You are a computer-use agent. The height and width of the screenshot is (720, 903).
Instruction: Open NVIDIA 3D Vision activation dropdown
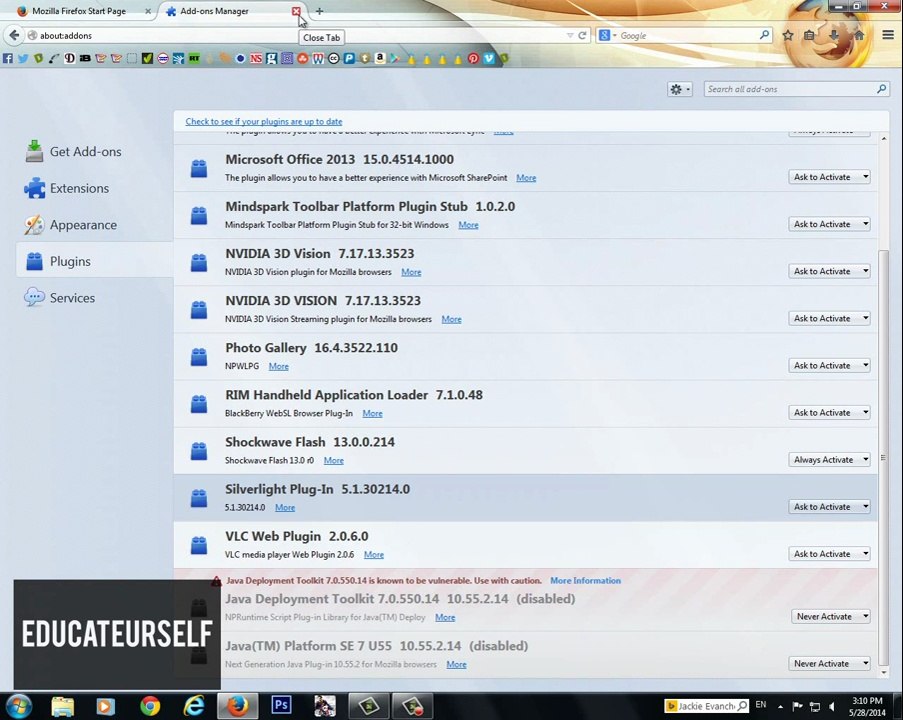tap(829, 271)
